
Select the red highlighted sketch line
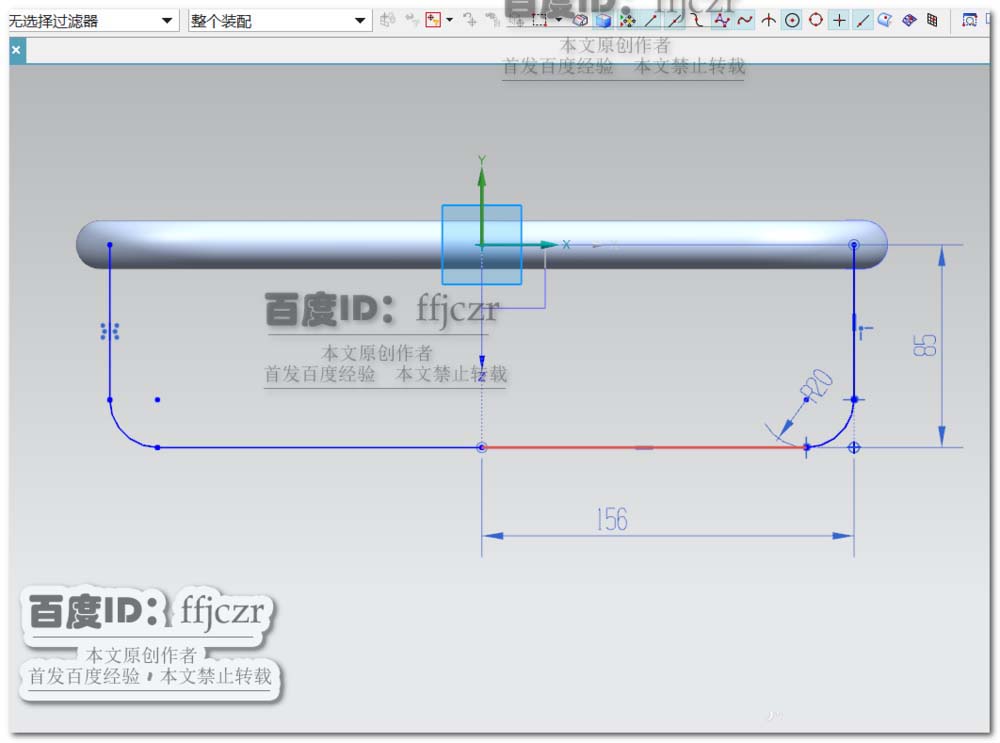644,447
